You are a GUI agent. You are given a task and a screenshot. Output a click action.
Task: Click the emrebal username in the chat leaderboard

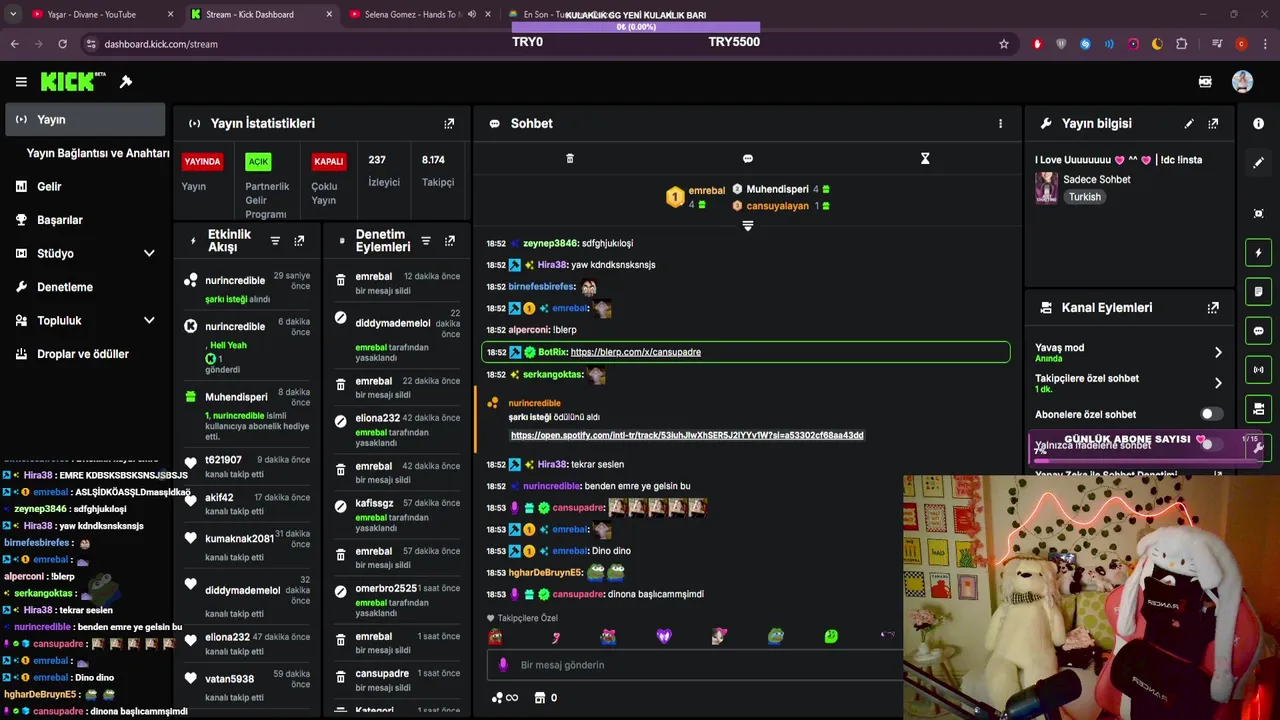point(707,190)
